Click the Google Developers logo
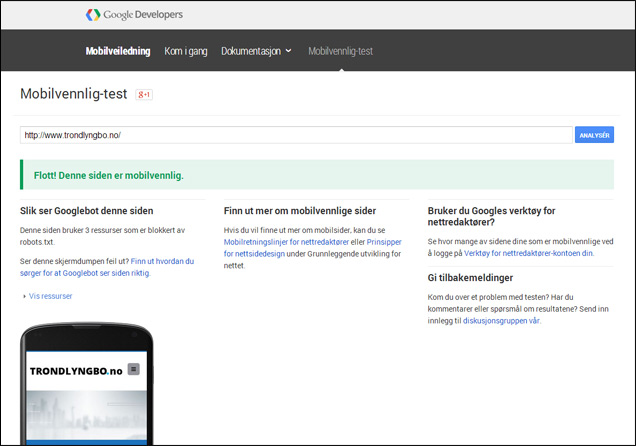636x446 pixels. pos(134,15)
